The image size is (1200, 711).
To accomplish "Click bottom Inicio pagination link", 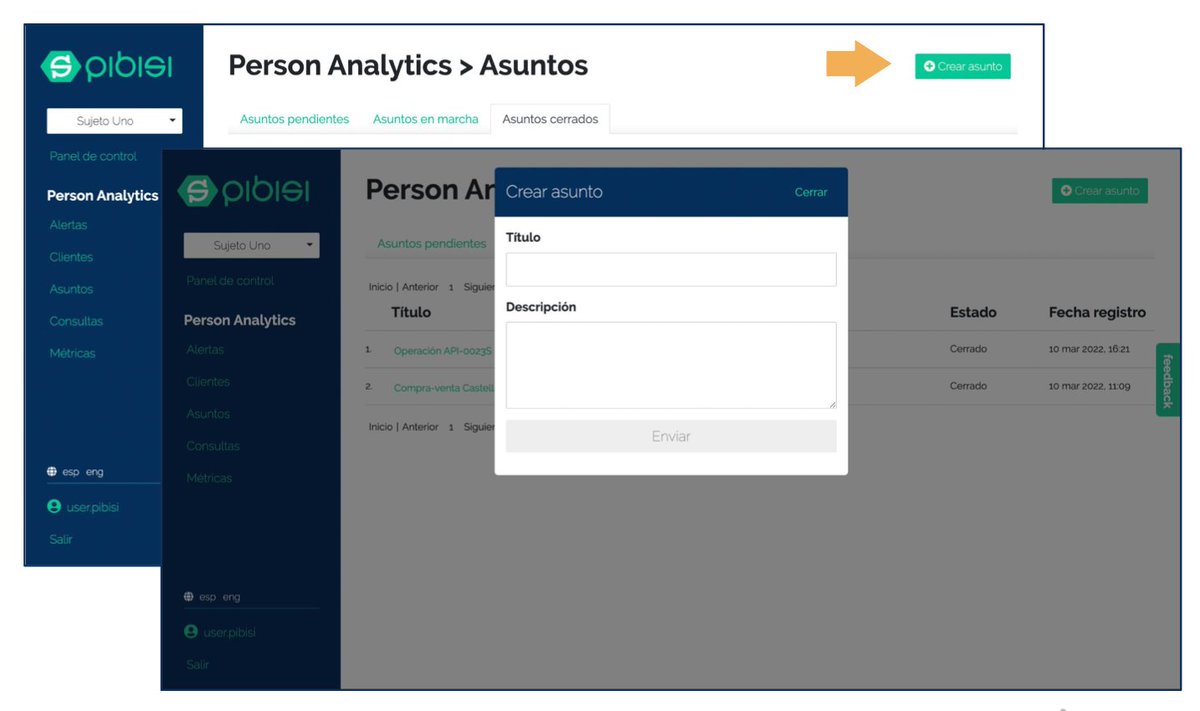I will point(380,427).
